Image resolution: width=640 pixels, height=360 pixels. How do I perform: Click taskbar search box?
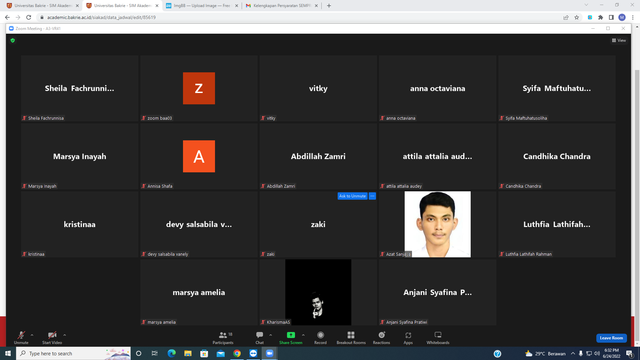73,353
